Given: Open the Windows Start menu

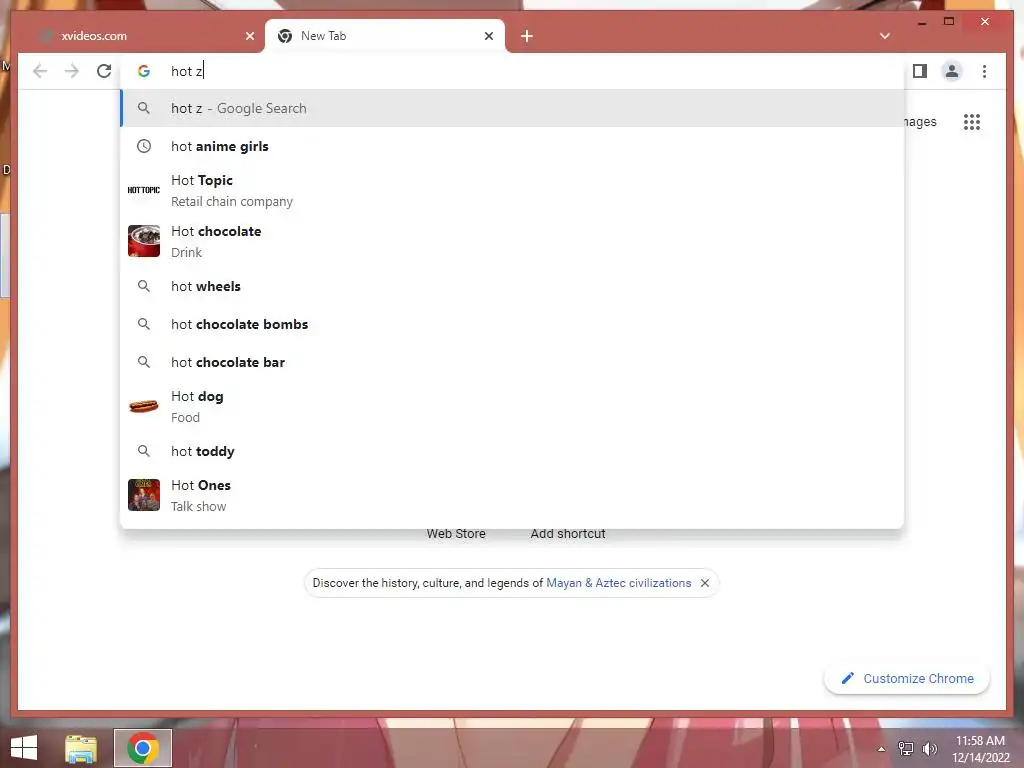Looking at the screenshot, I should tap(24, 748).
